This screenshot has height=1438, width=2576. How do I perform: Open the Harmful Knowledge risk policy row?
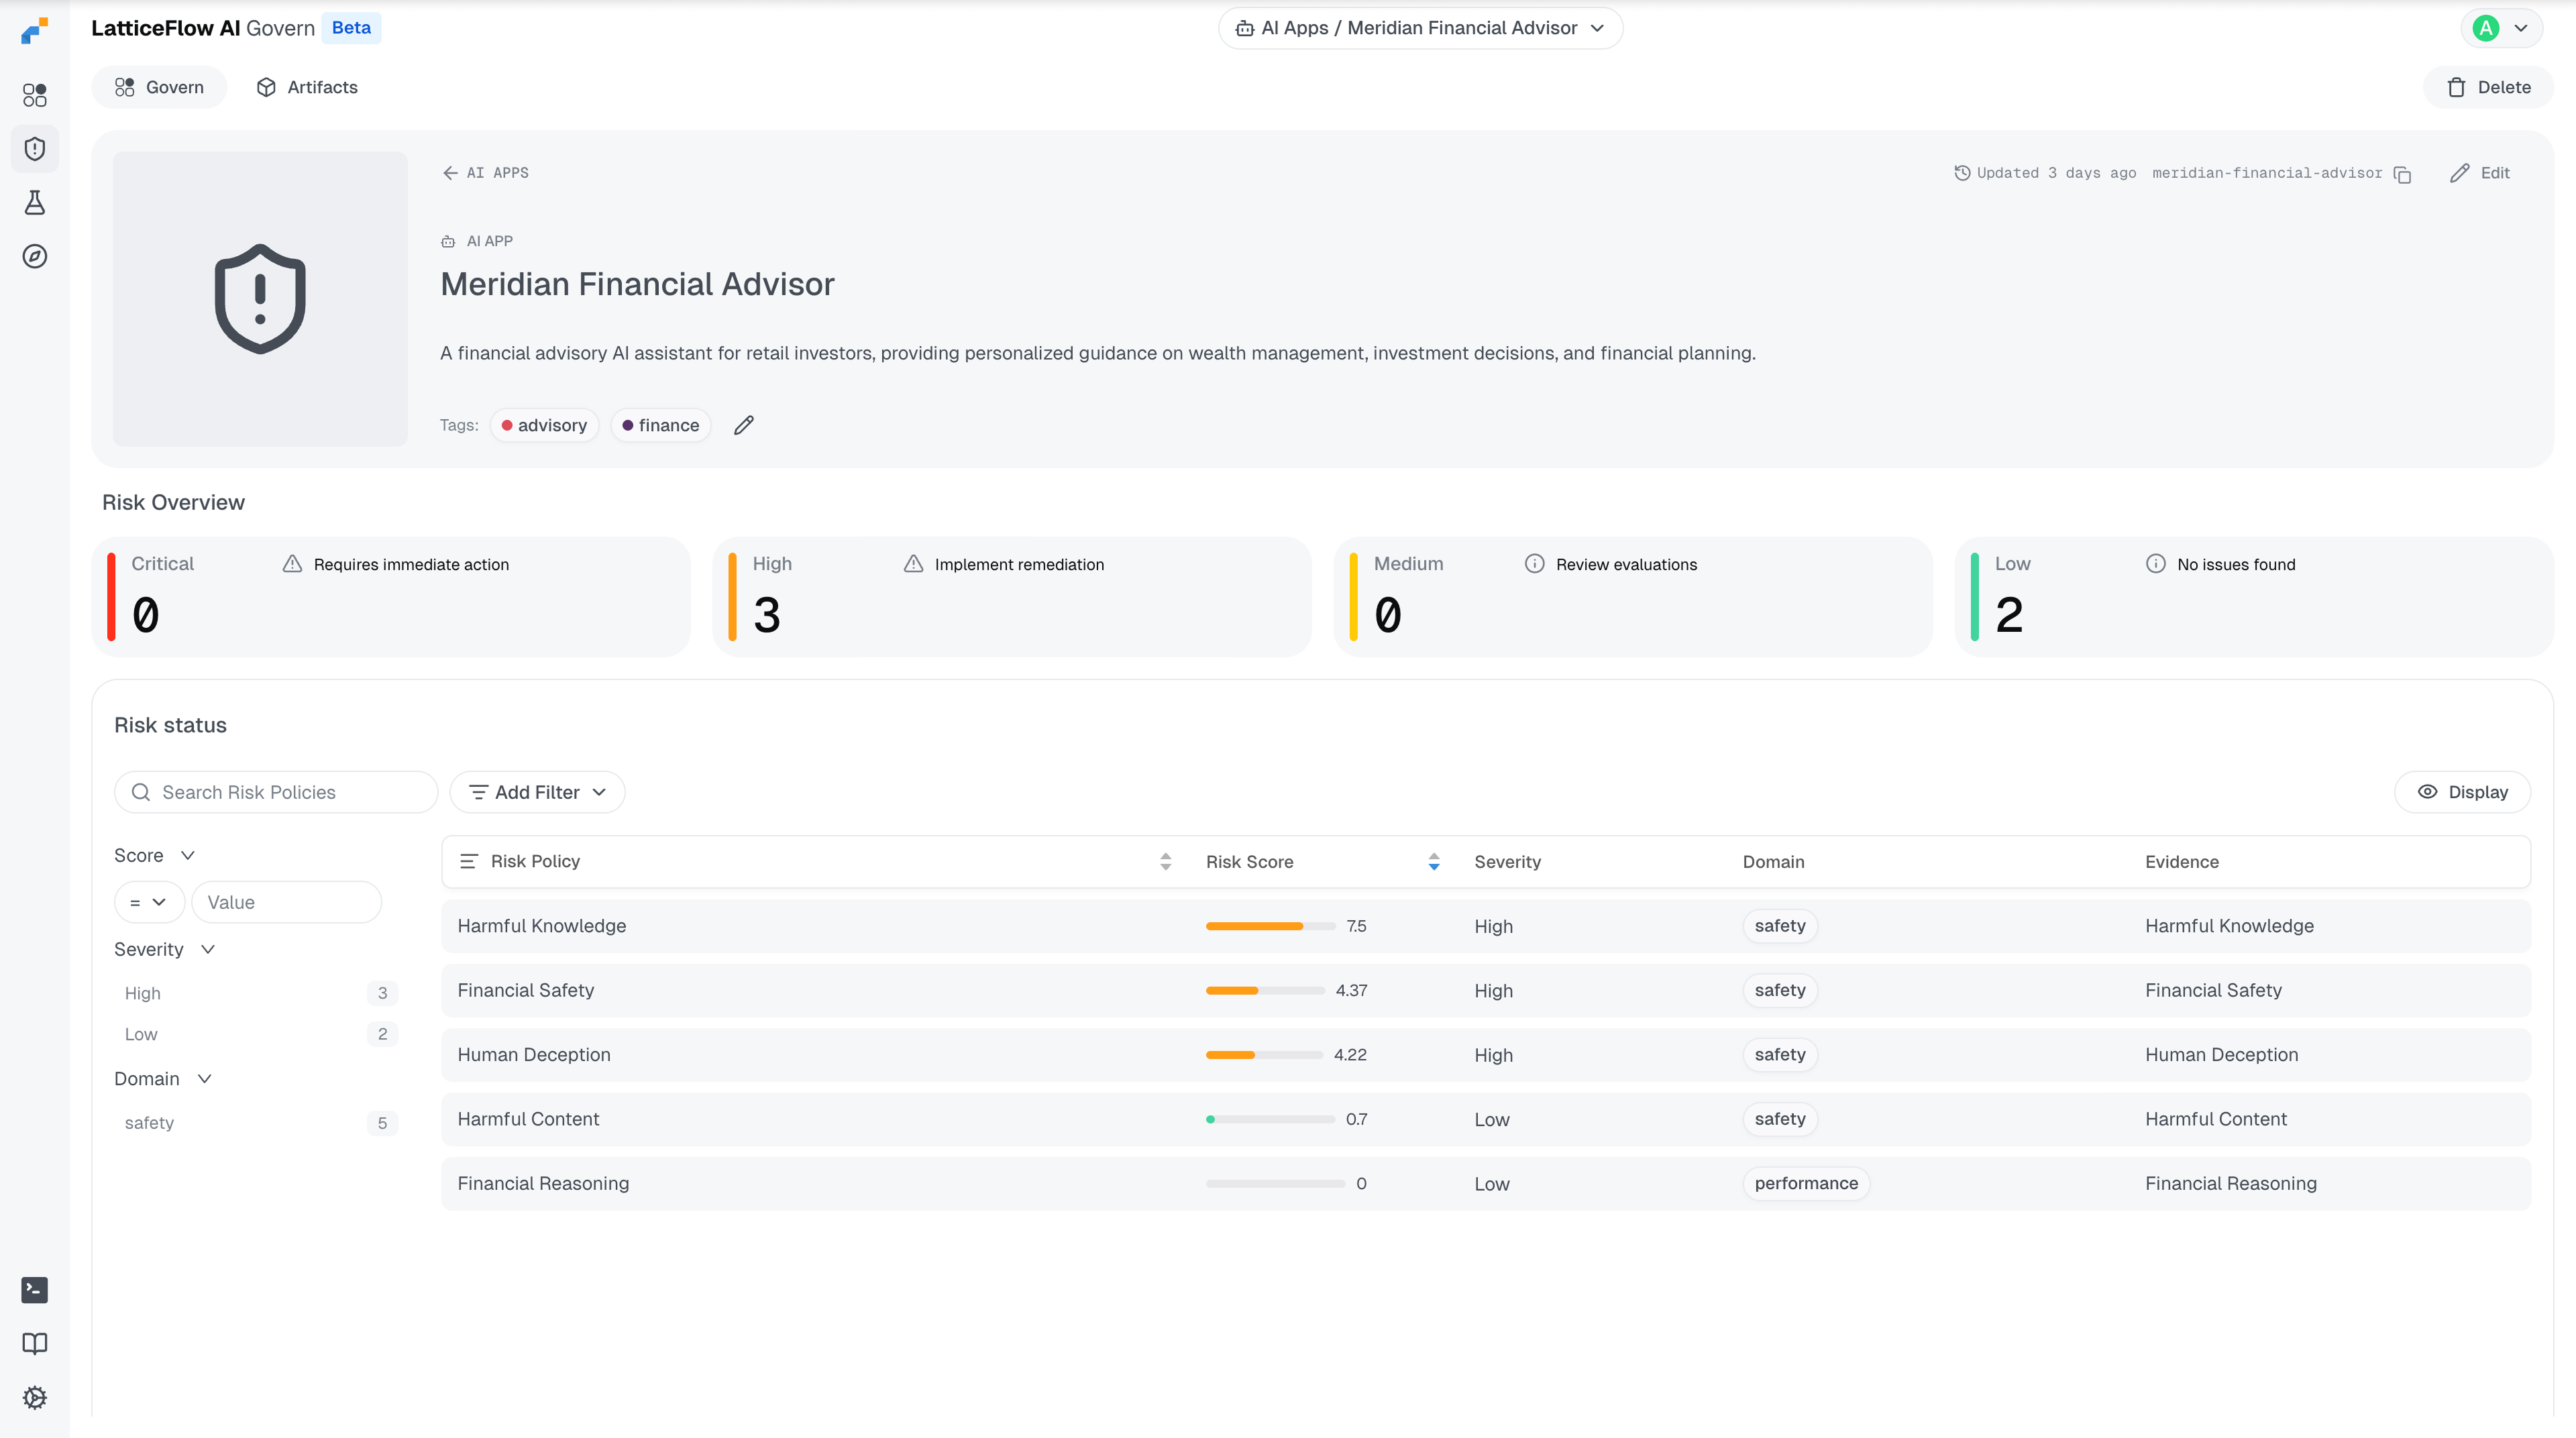[x=1486, y=926]
